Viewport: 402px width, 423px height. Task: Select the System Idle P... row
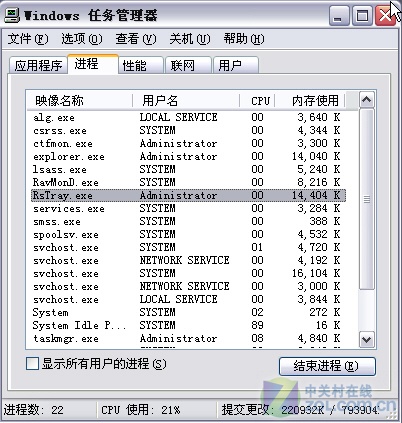click(x=188, y=325)
